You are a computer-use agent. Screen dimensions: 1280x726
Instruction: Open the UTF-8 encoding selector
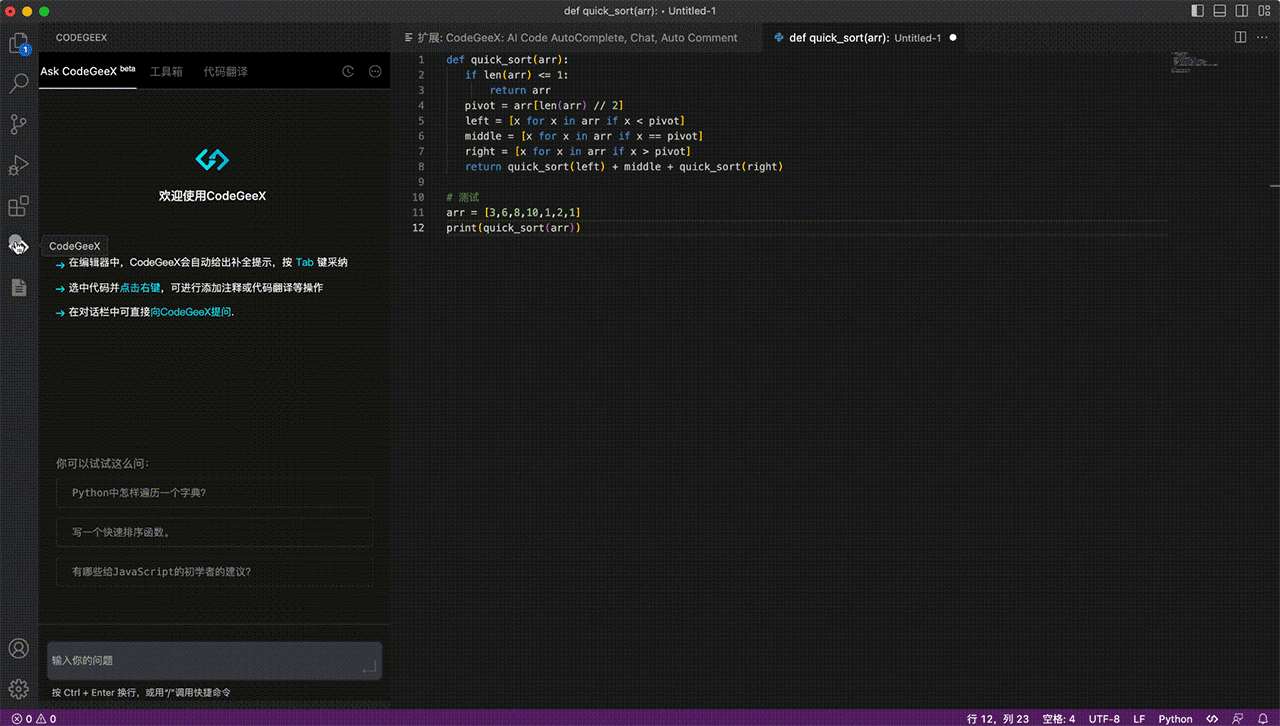pos(1104,719)
